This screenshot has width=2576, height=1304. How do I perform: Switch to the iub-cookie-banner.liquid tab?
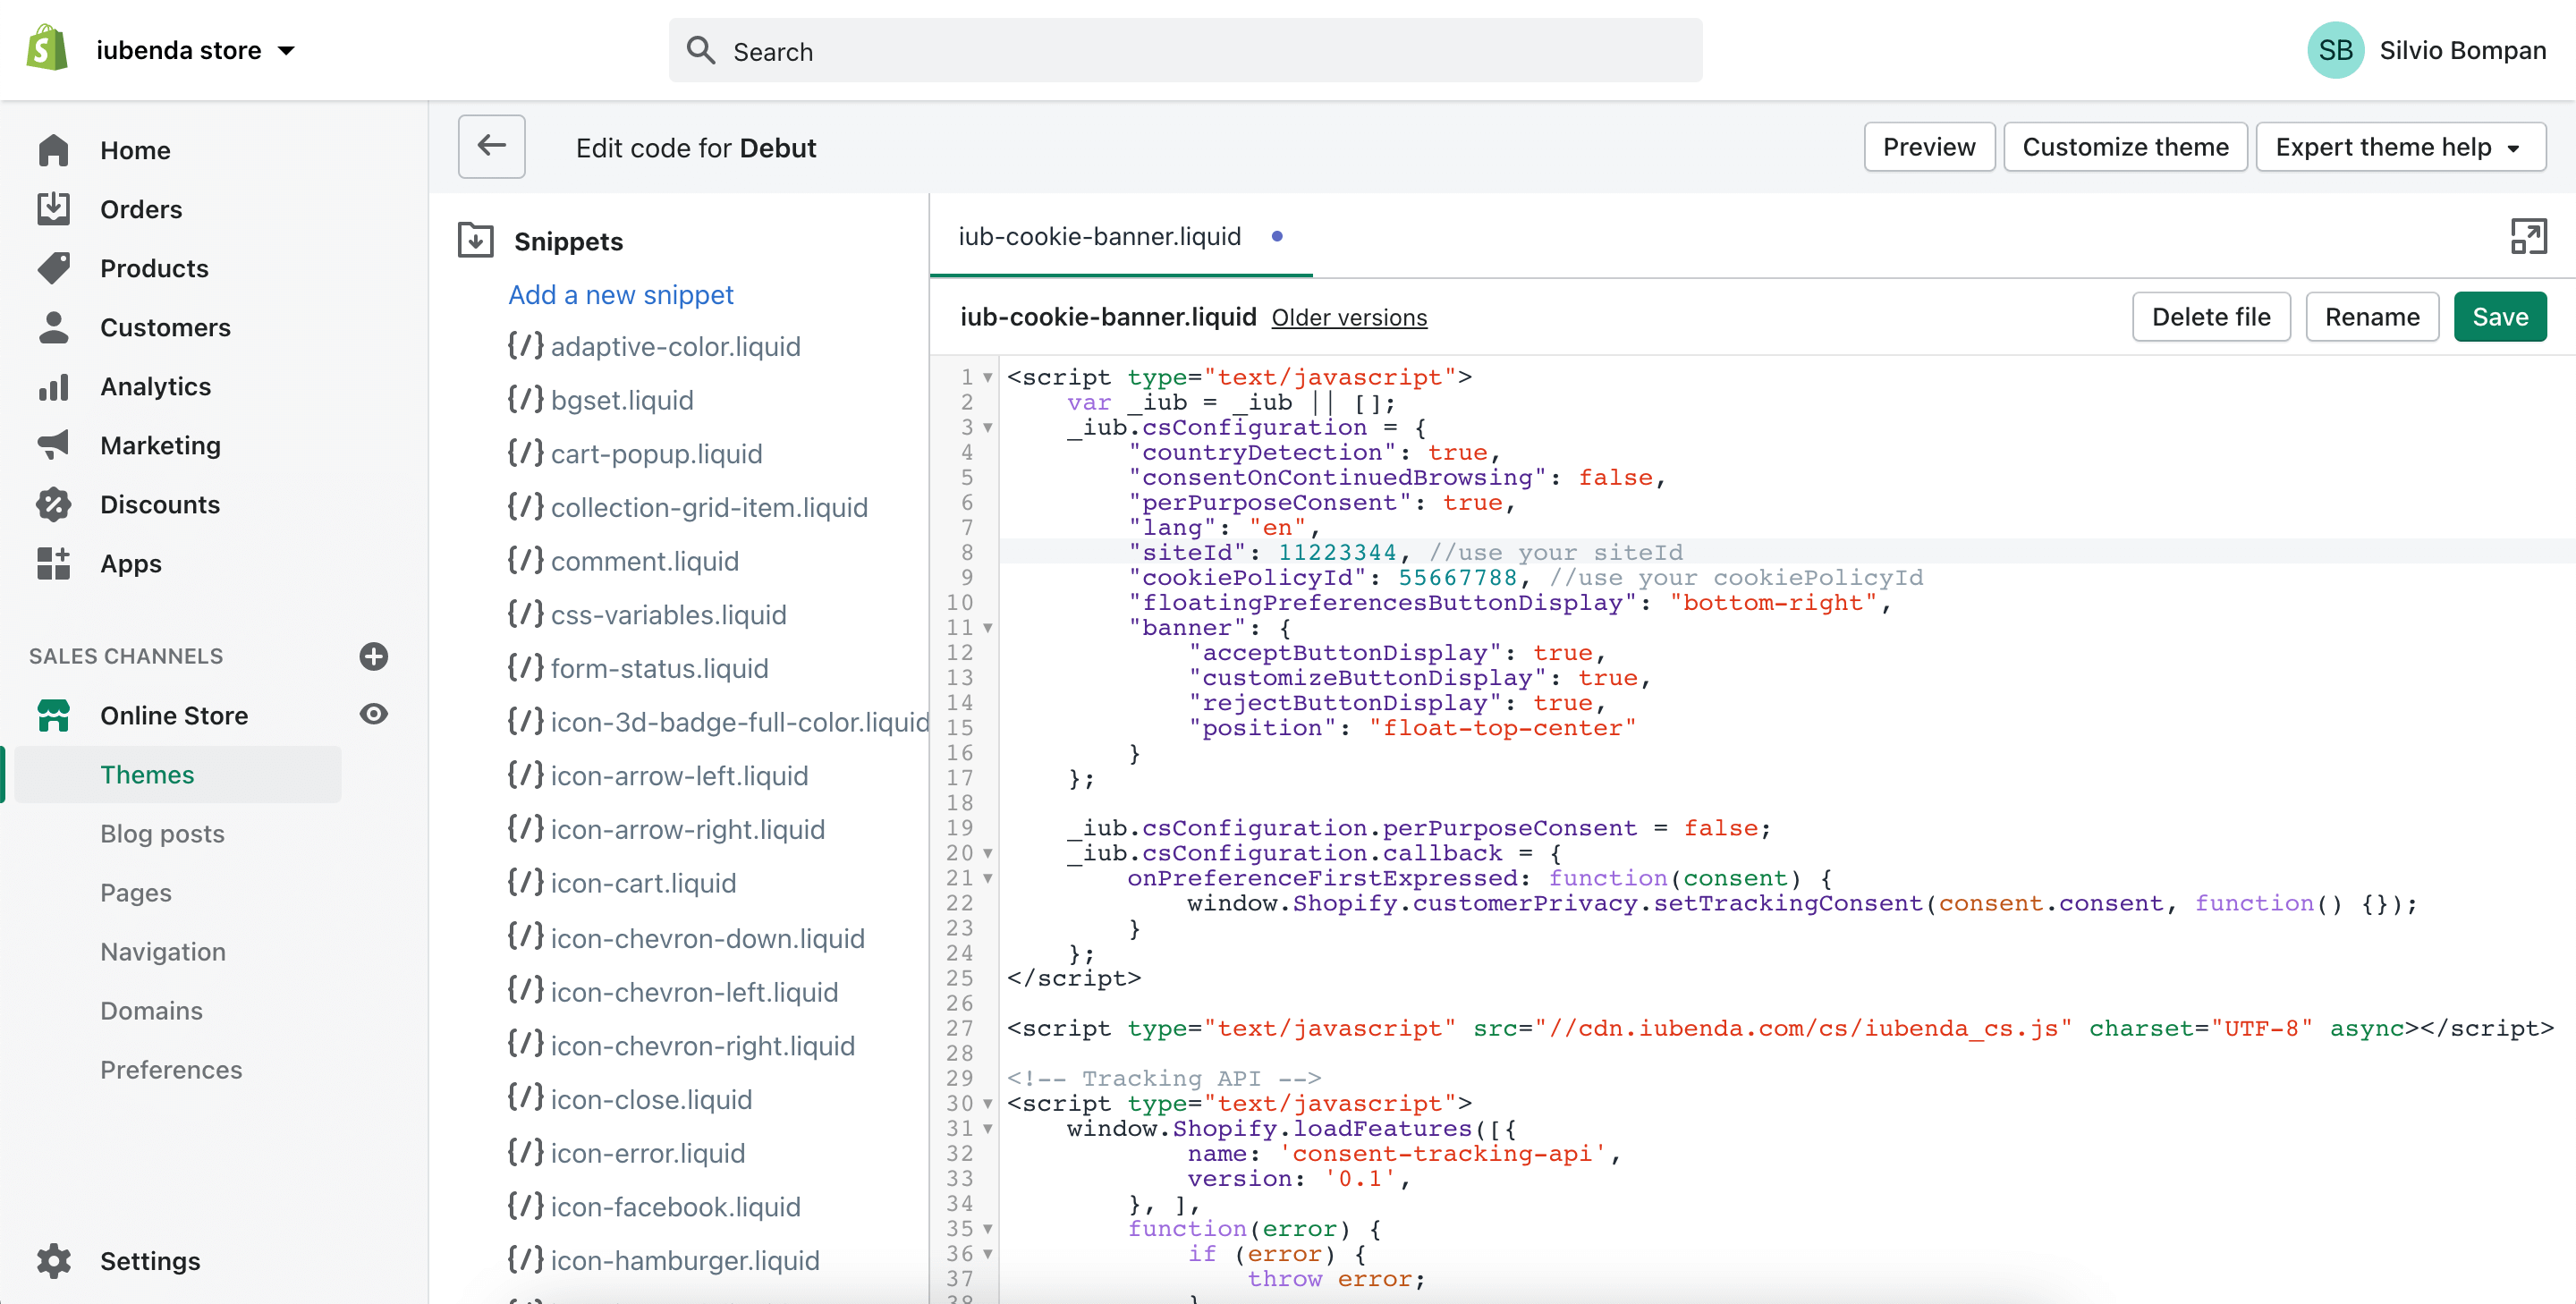[1098, 236]
